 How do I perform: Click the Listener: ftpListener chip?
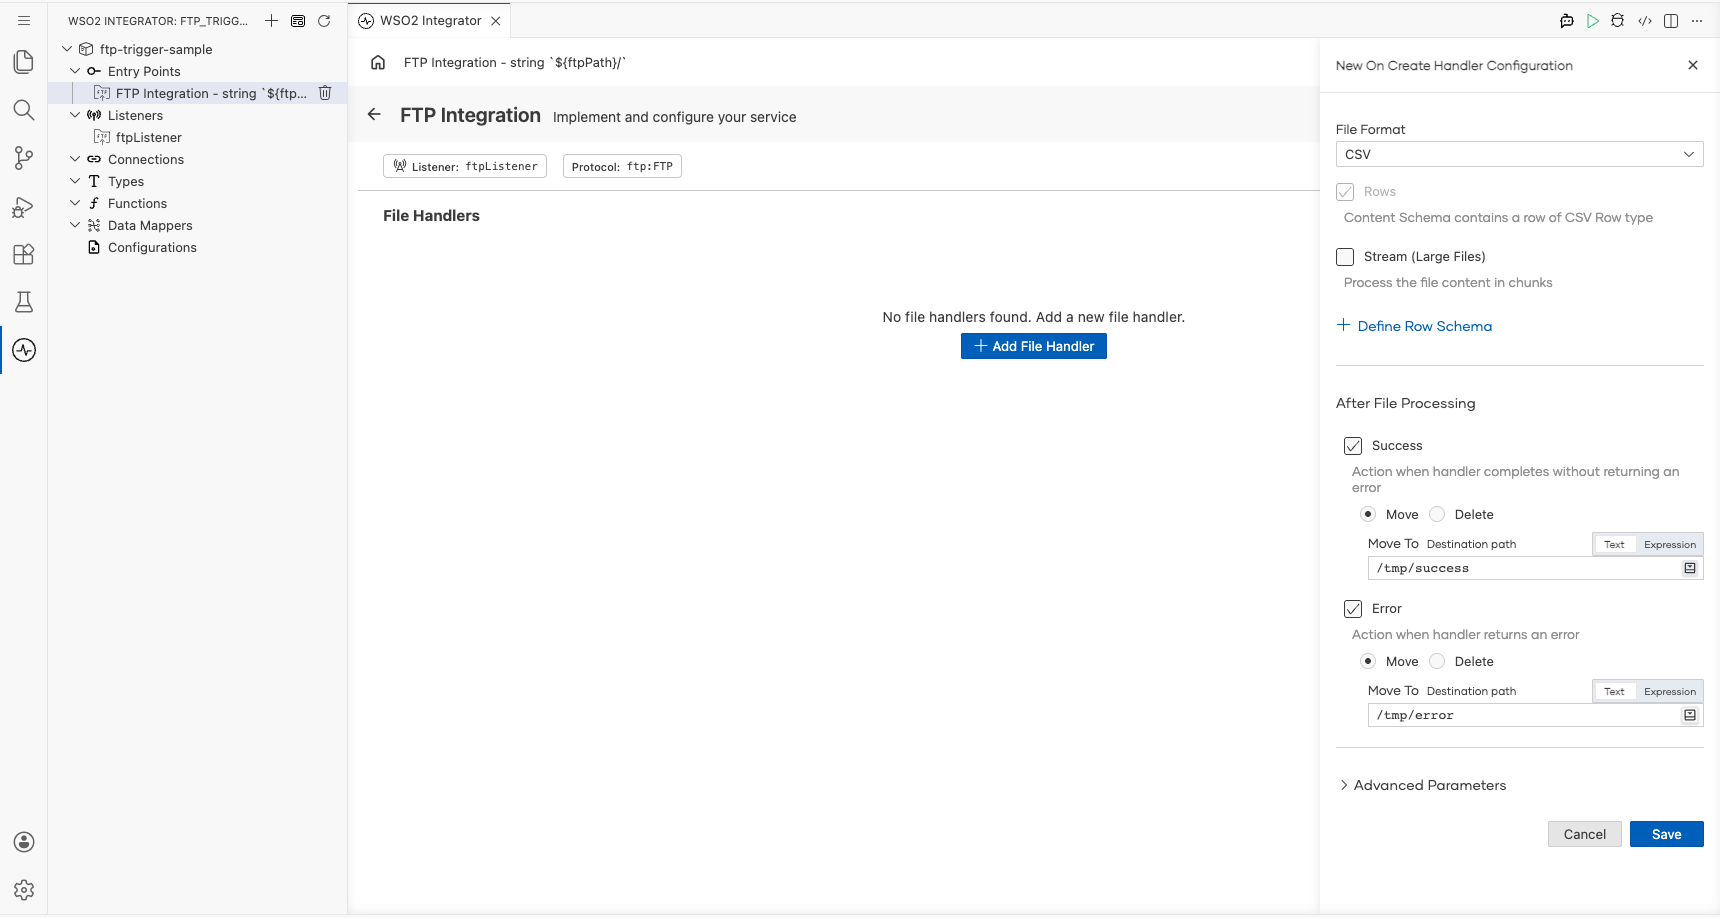pos(465,166)
